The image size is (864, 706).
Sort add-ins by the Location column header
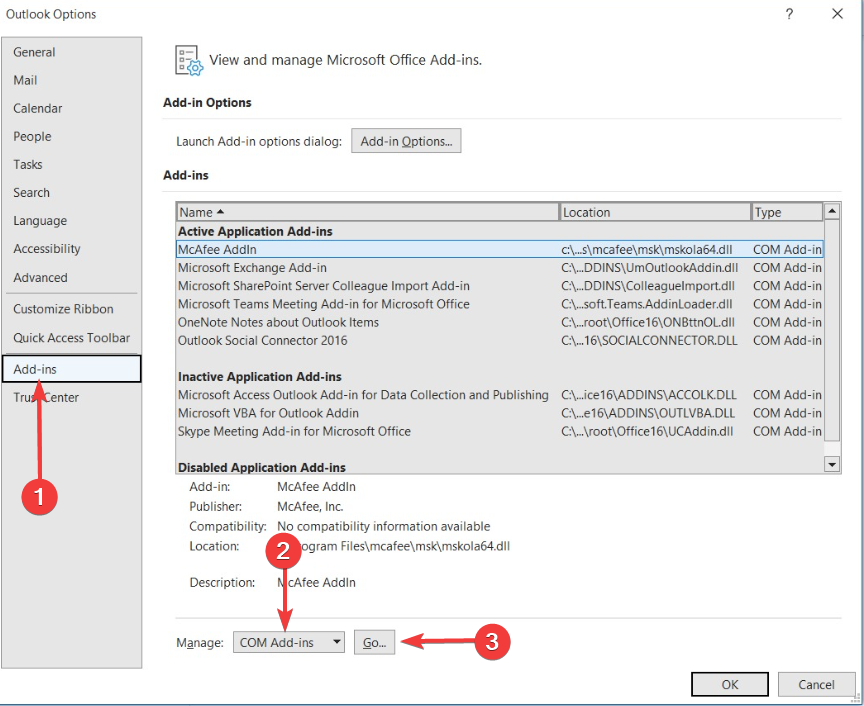655,212
